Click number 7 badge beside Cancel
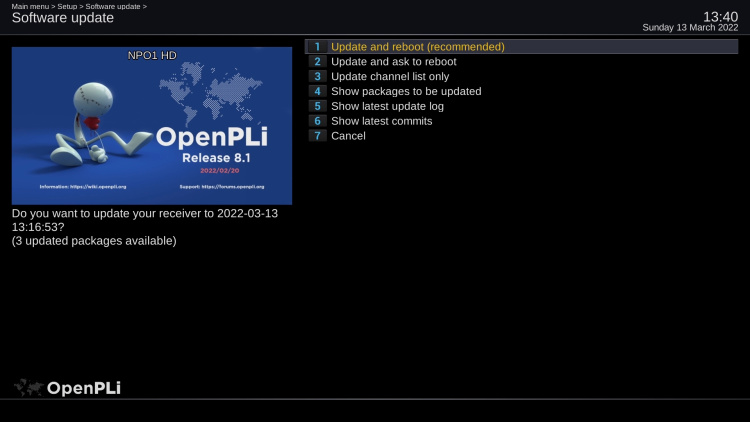The width and height of the screenshot is (750, 422). click(317, 135)
